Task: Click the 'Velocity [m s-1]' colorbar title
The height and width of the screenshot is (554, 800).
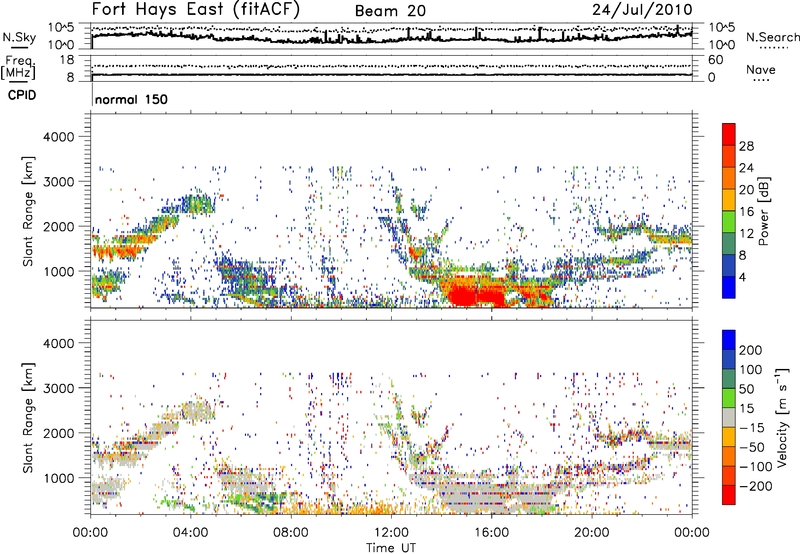Action: coord(782,417)
